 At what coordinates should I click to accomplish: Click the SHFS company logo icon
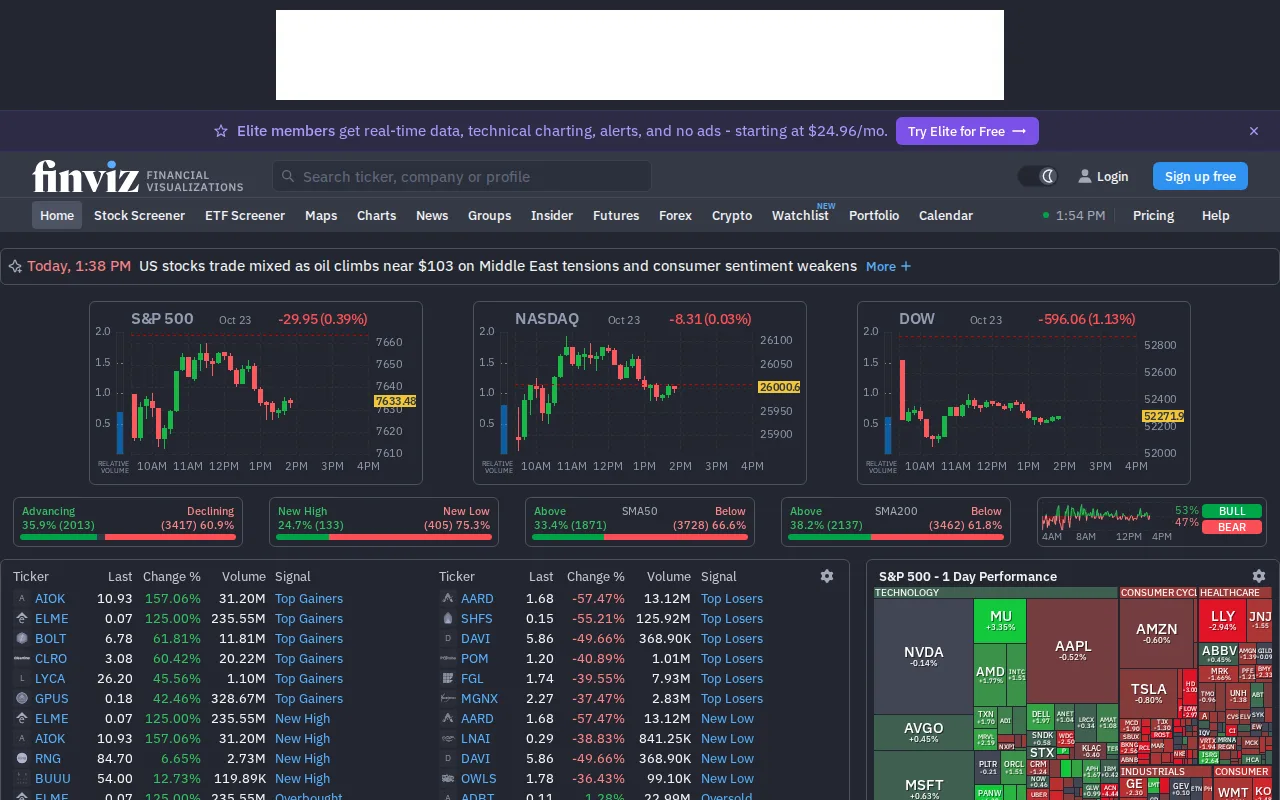tap(448, 618)
